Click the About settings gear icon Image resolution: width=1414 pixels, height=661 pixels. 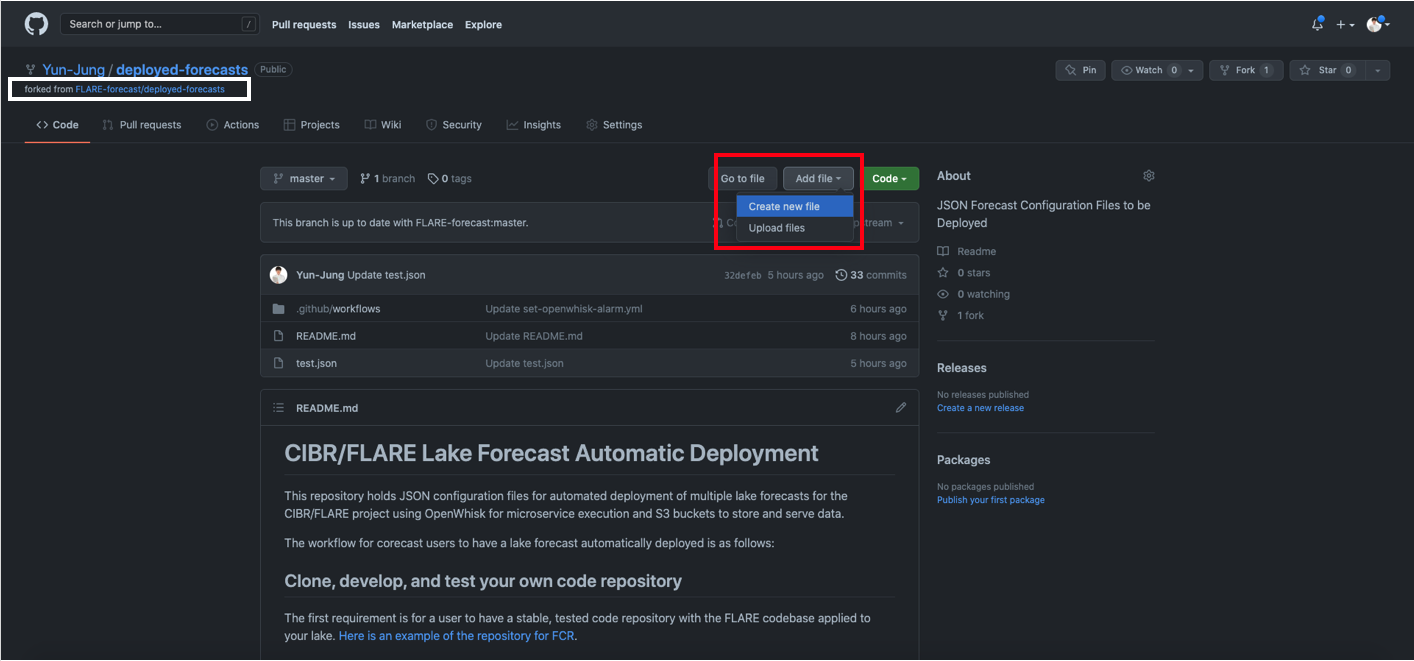[x=1148, y=176]
